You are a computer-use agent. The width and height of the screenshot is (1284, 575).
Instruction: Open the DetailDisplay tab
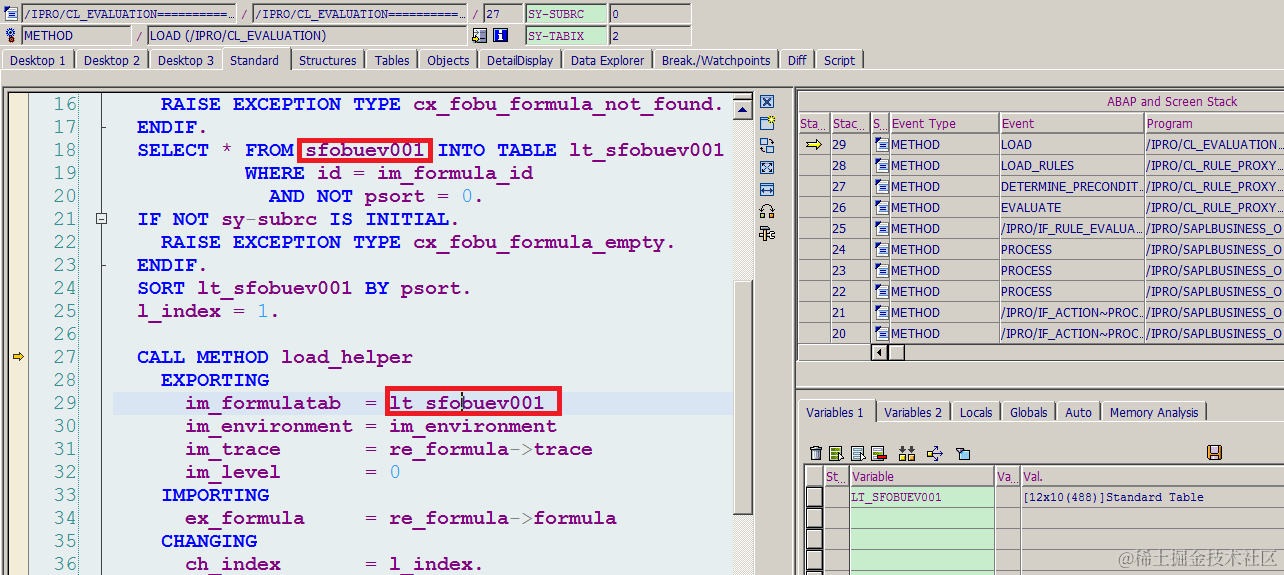coord(520,60)
